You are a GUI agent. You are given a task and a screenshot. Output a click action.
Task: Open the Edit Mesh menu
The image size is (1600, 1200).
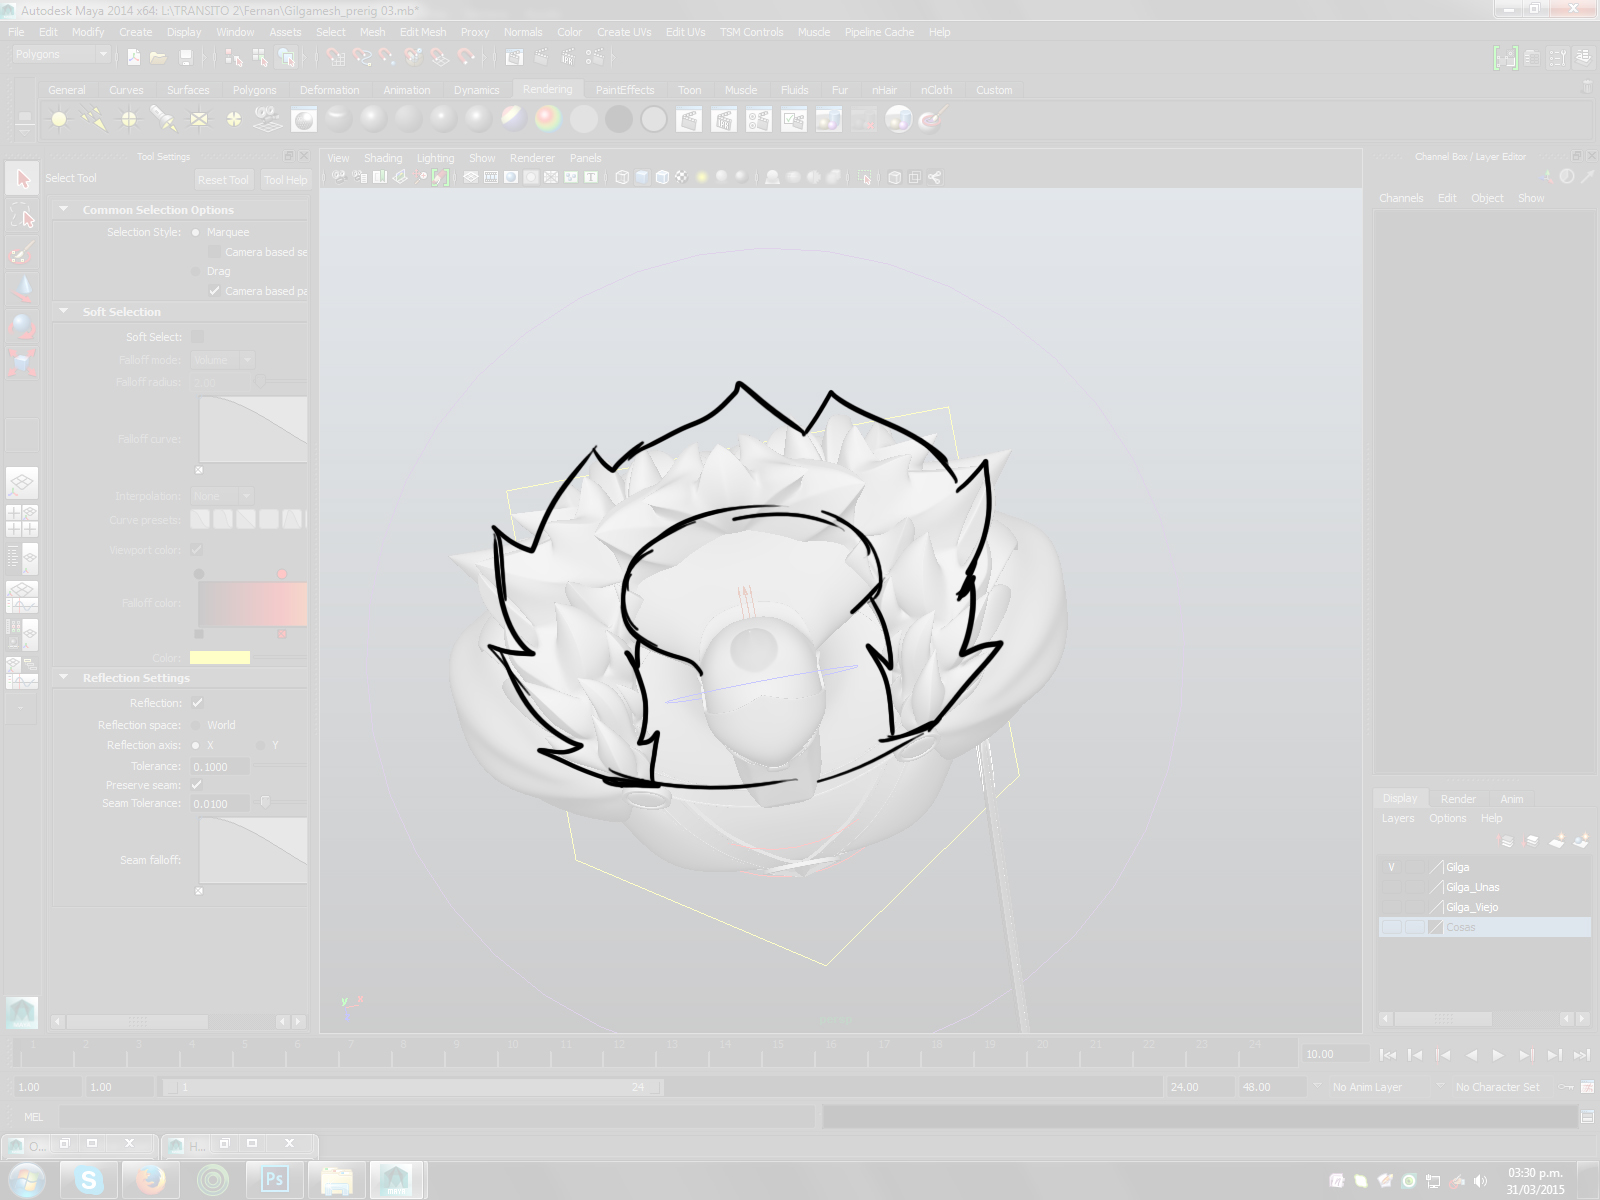pos(423,32)
